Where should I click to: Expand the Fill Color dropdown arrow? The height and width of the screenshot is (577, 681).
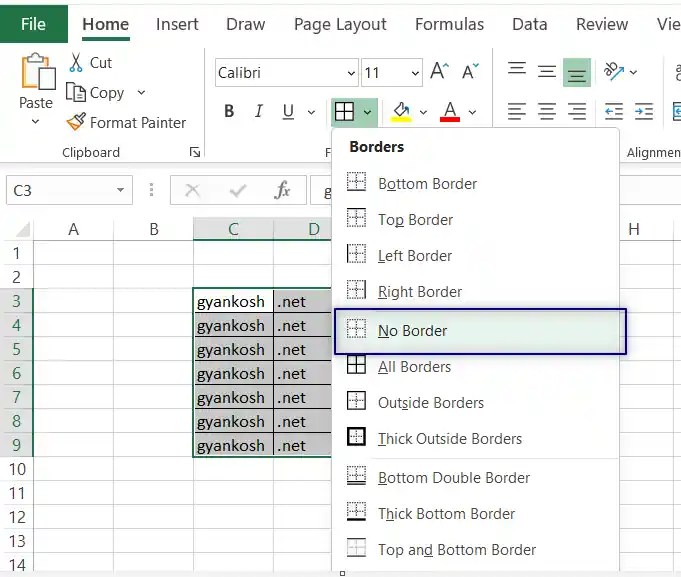(423, 112)
